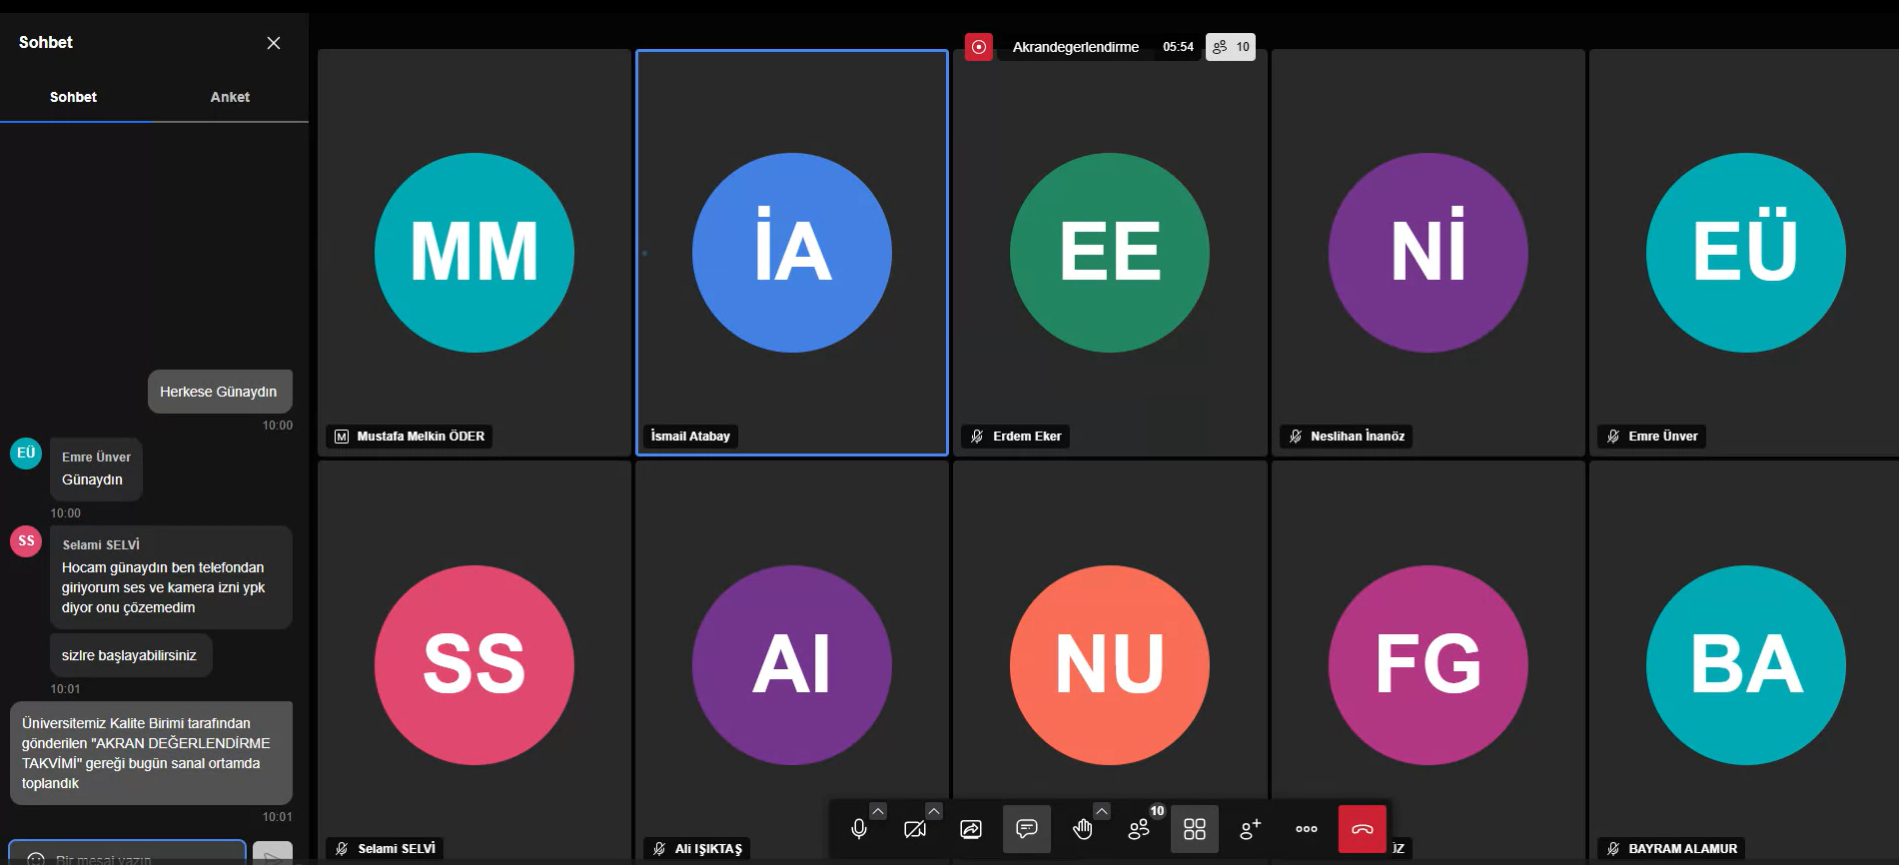The image size is (1899, 865).
Task: Switch to the Anket tab
Action: 230,97
